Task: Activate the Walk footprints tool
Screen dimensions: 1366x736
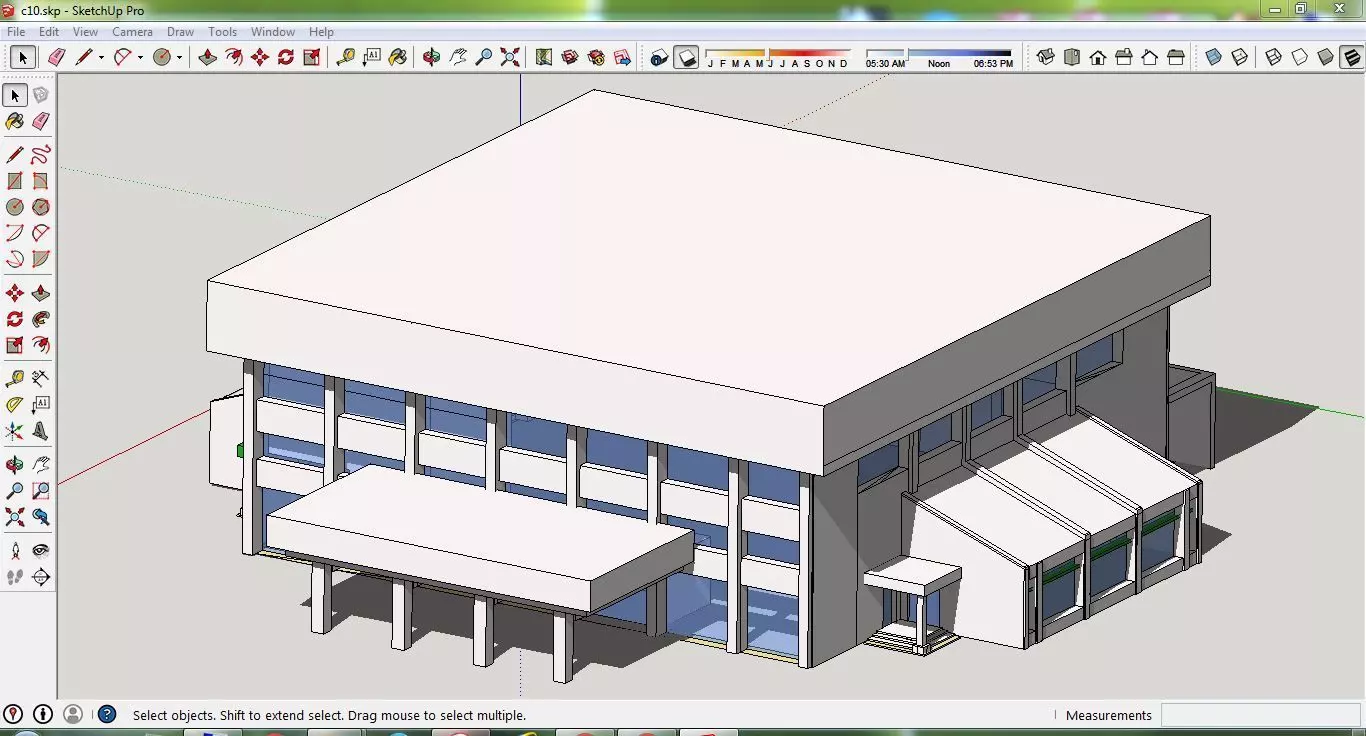Action: click(15, 577)
